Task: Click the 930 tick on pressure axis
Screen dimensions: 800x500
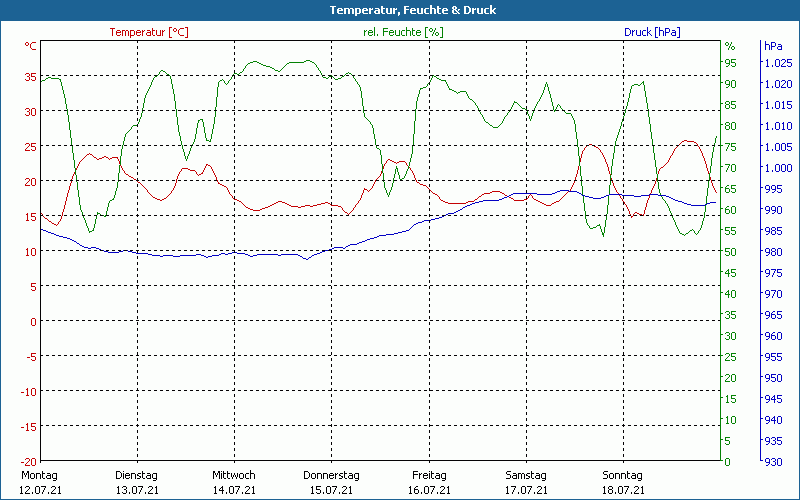Action: tap(773, 462)
